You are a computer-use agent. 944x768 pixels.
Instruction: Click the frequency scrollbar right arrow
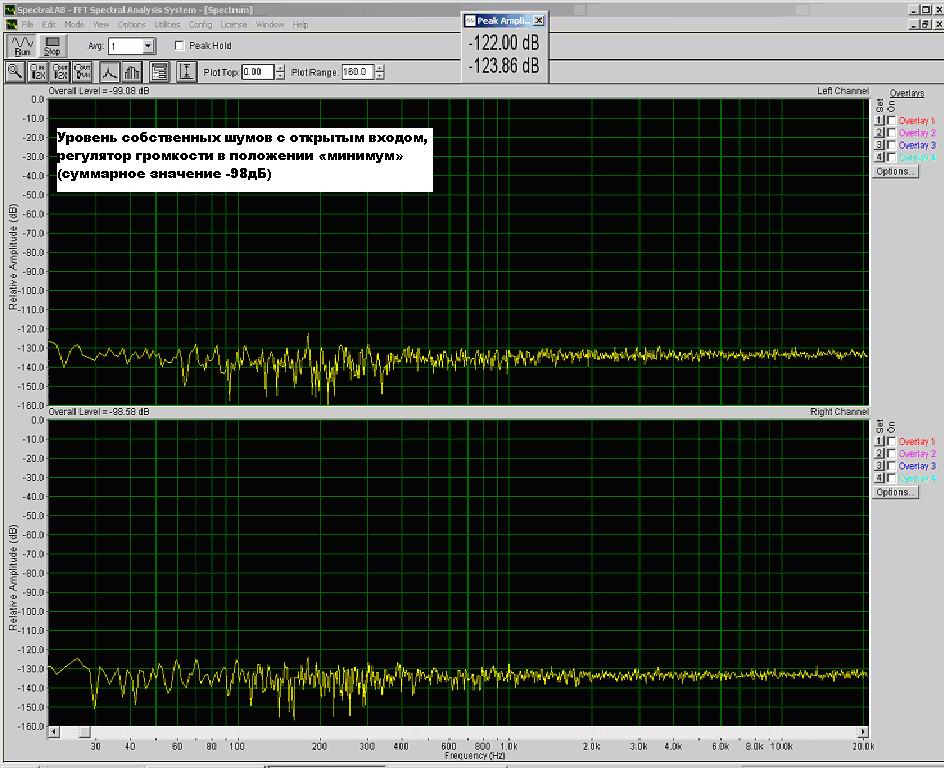(863, 732)
